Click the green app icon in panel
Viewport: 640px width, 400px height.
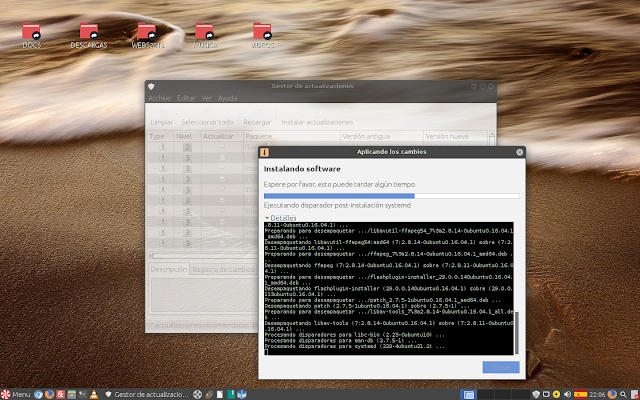[x=231, y=394]
